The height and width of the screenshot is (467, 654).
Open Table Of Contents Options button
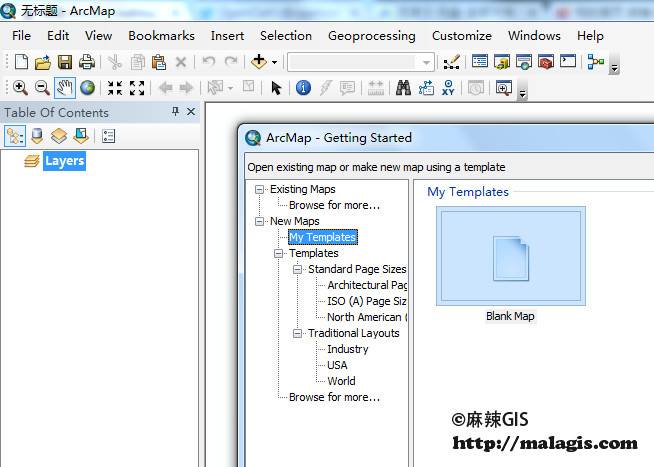(x=108, y=136)
